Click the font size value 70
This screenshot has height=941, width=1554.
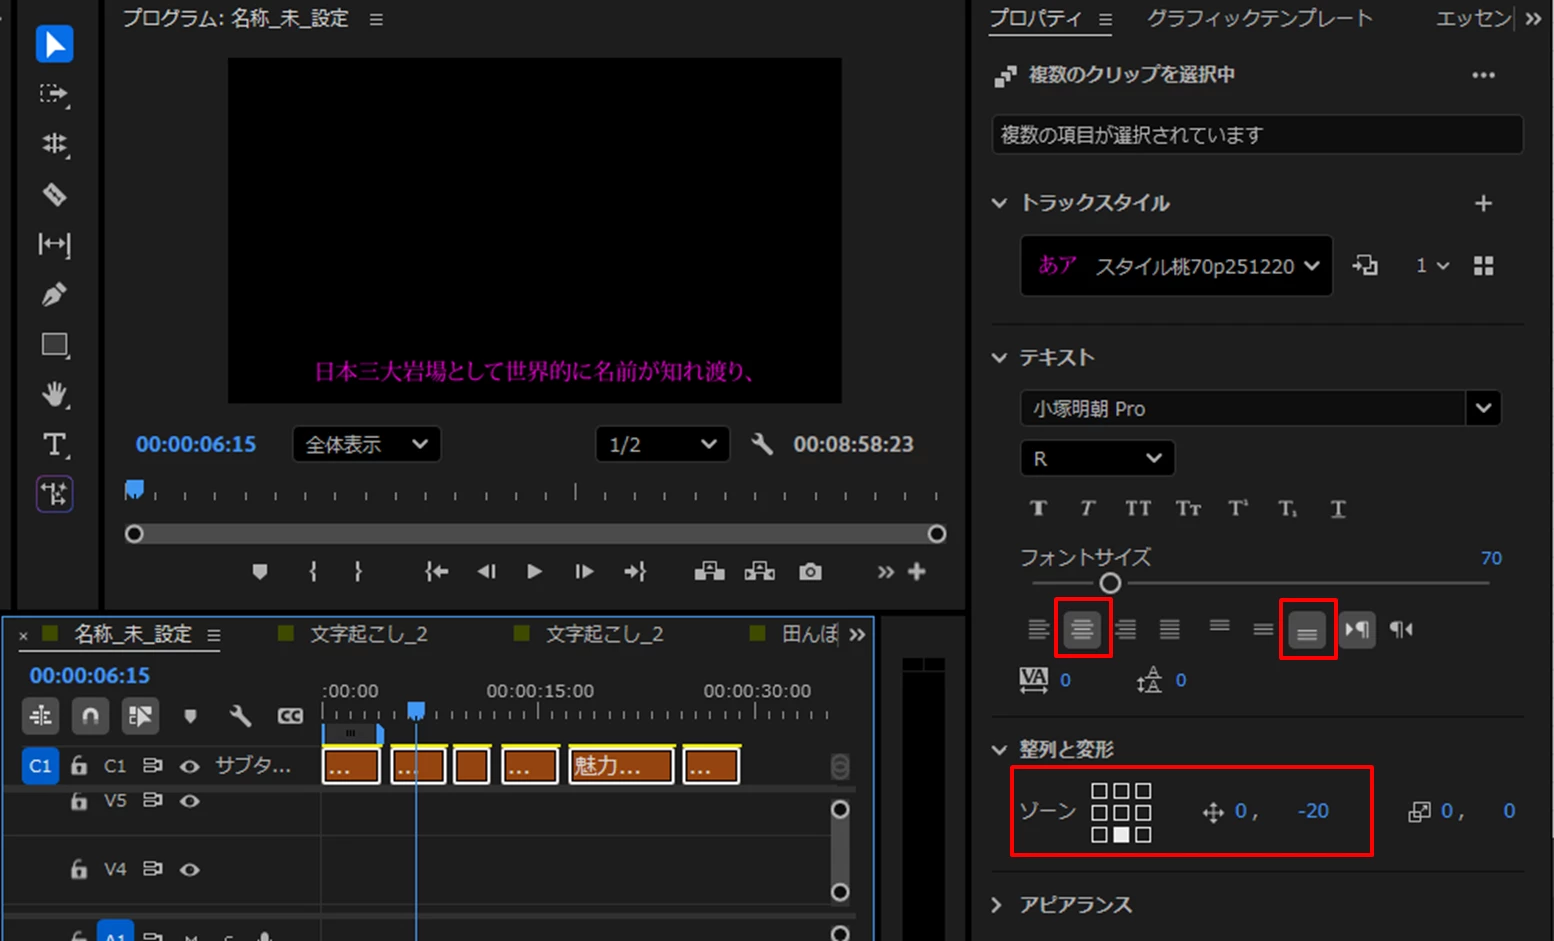(x=1491, y=558)
